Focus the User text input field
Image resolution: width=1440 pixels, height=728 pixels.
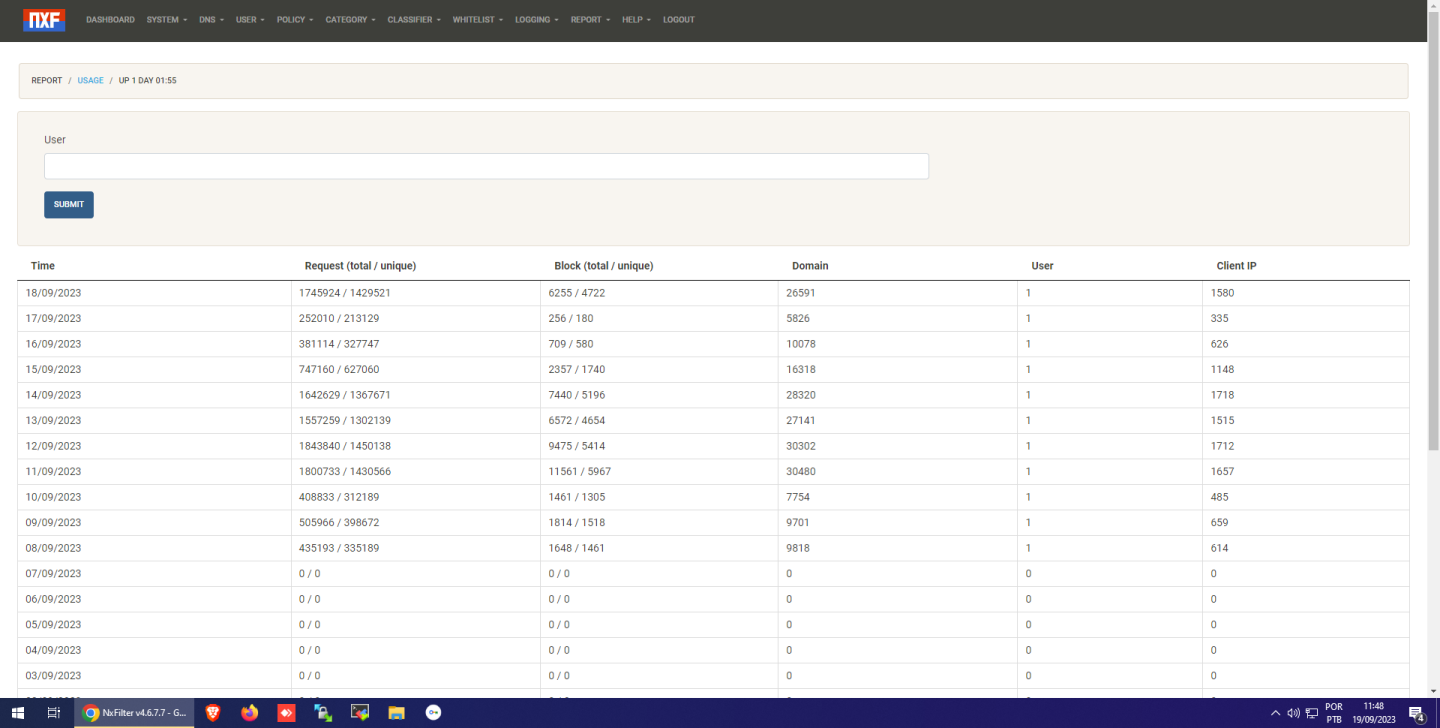point(486,166)
